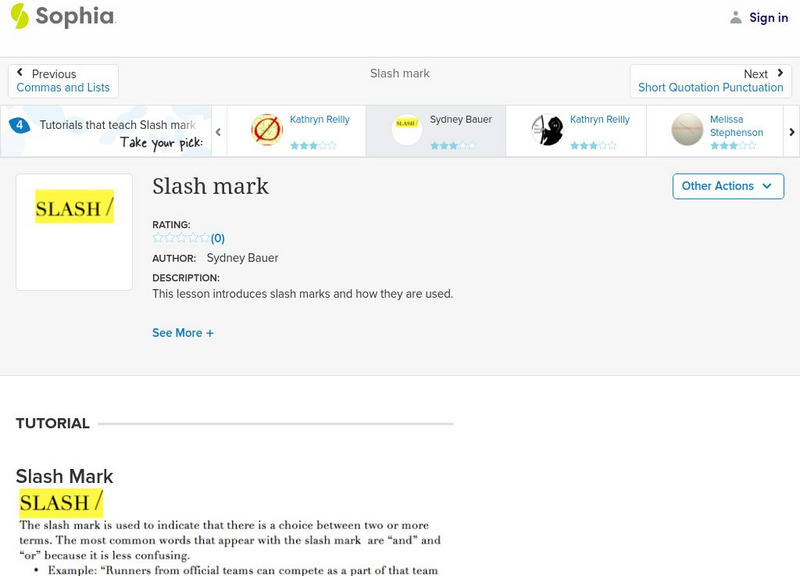Click the user profile icon beside Sign in
Image resolution: width=800 pixels, height=576 pixels.
coord(735,17)
